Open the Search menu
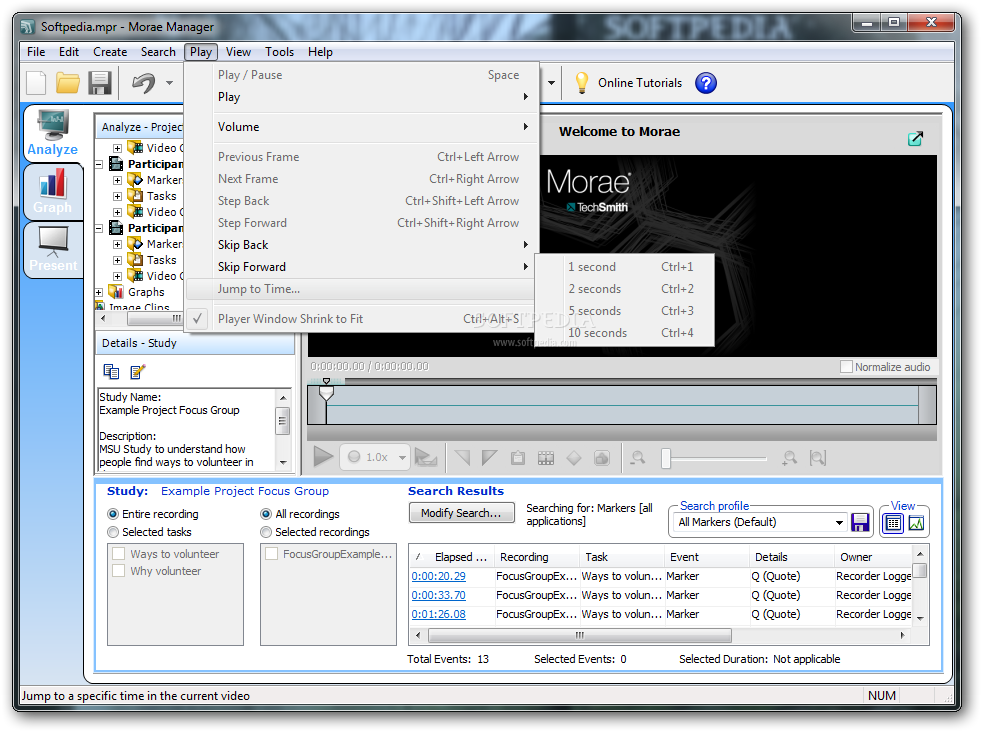The image size is (982, 732). (x=158, y=52)
